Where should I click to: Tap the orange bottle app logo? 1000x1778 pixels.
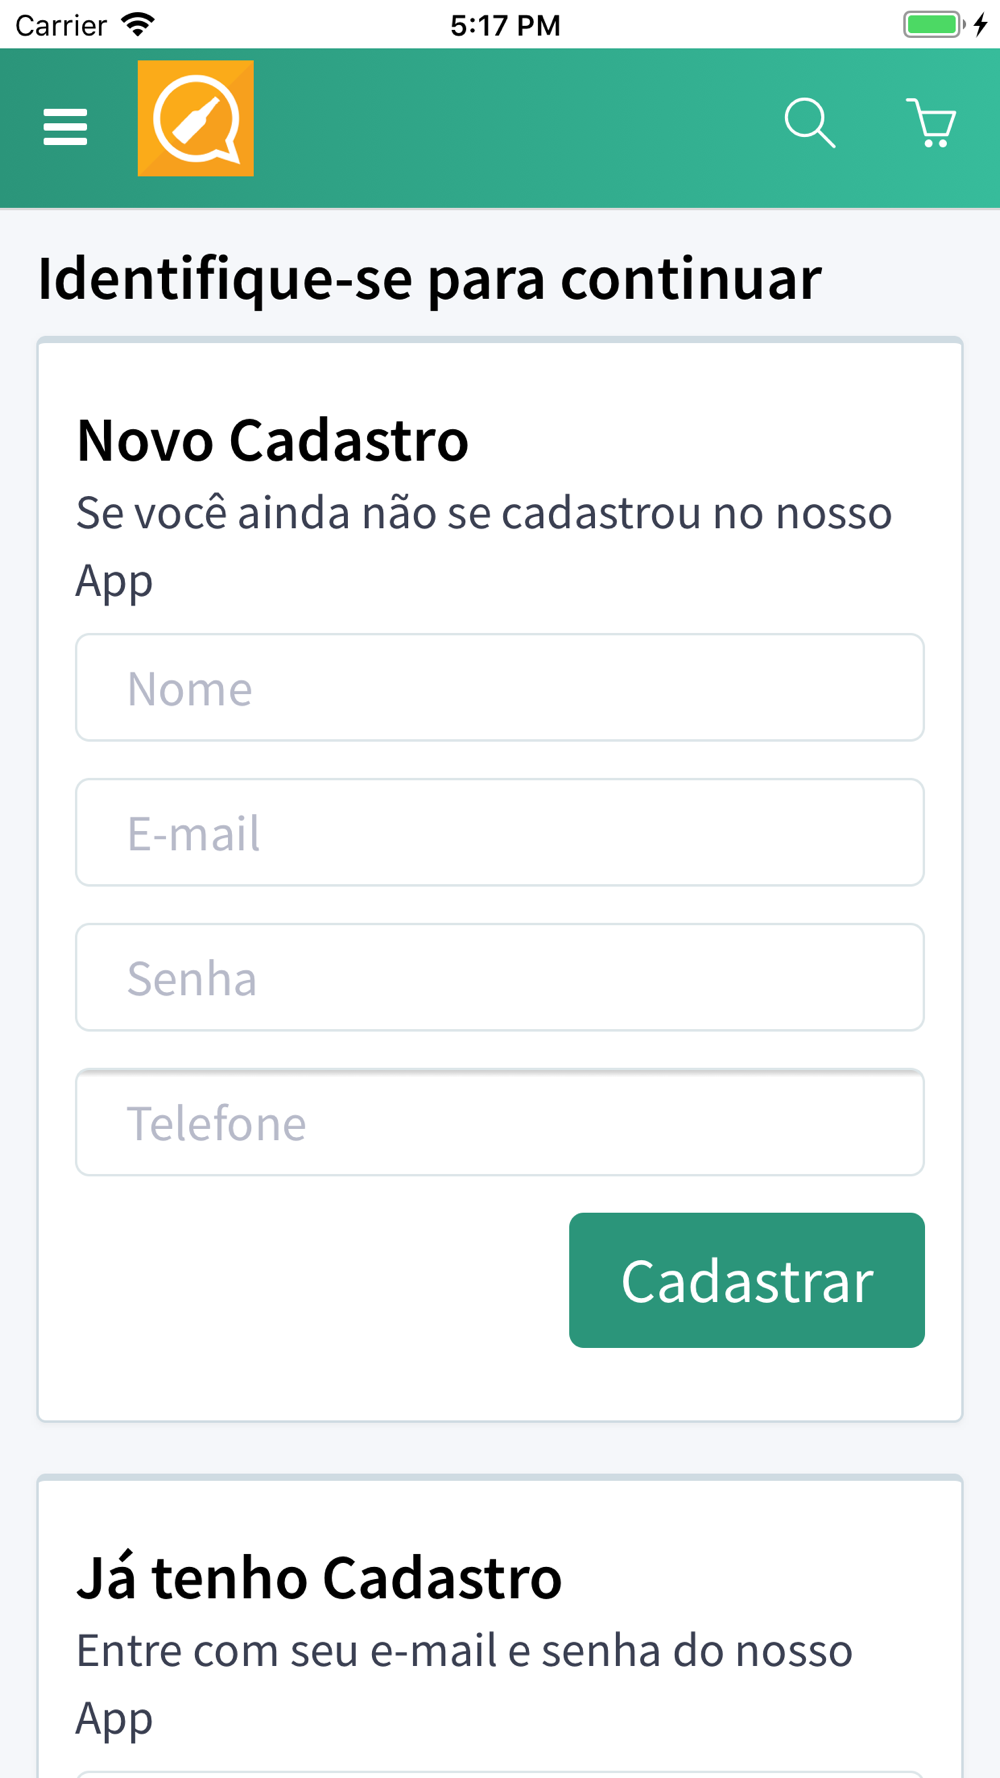point(196,119)
